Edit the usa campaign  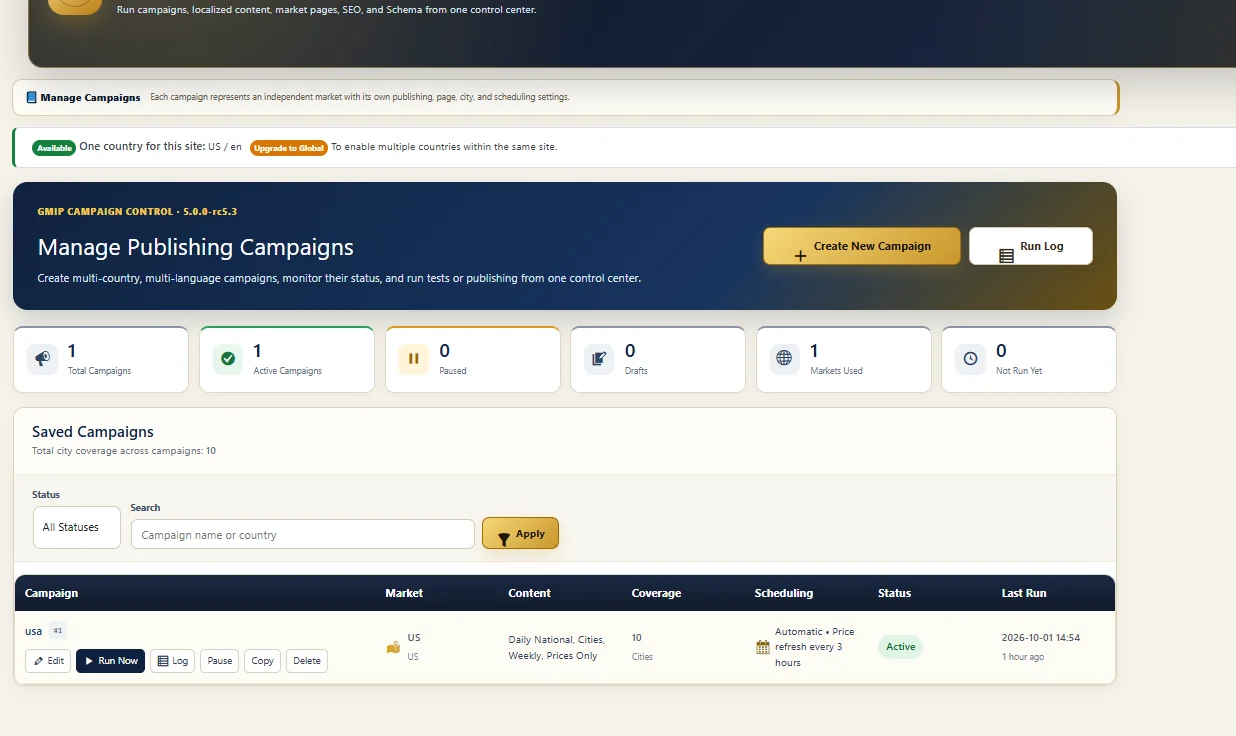click(x=48, y=661)
